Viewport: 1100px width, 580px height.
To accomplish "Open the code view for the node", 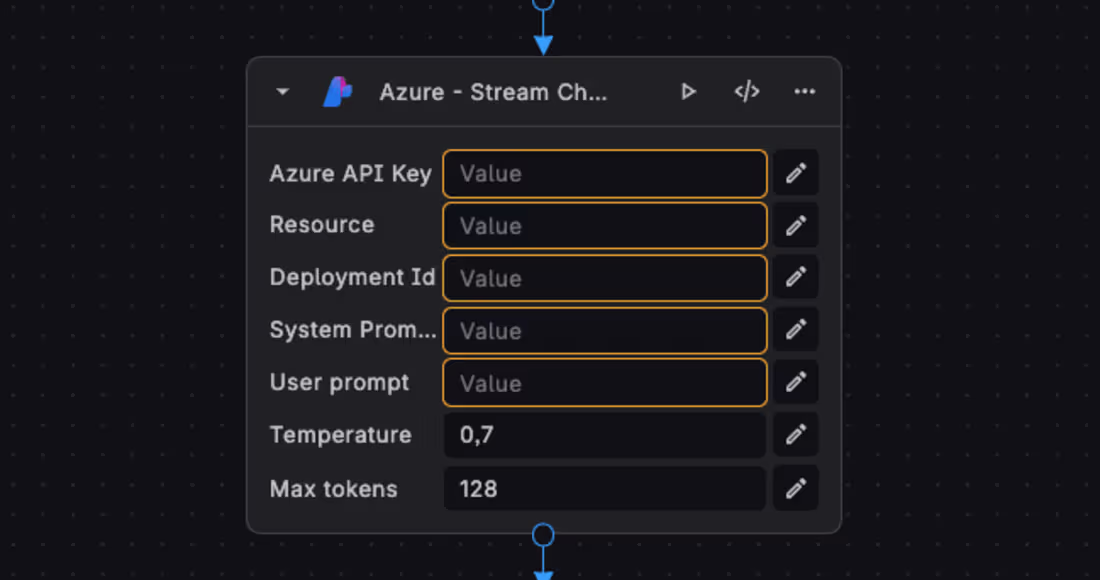I will click(746, 91).
